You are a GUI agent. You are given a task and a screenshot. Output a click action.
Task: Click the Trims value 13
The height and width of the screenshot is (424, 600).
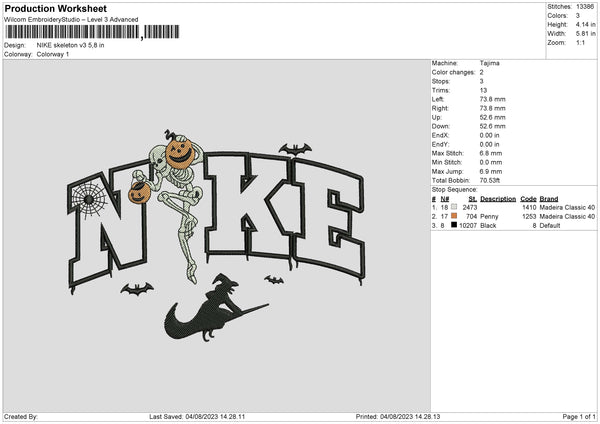coord(483,90)
